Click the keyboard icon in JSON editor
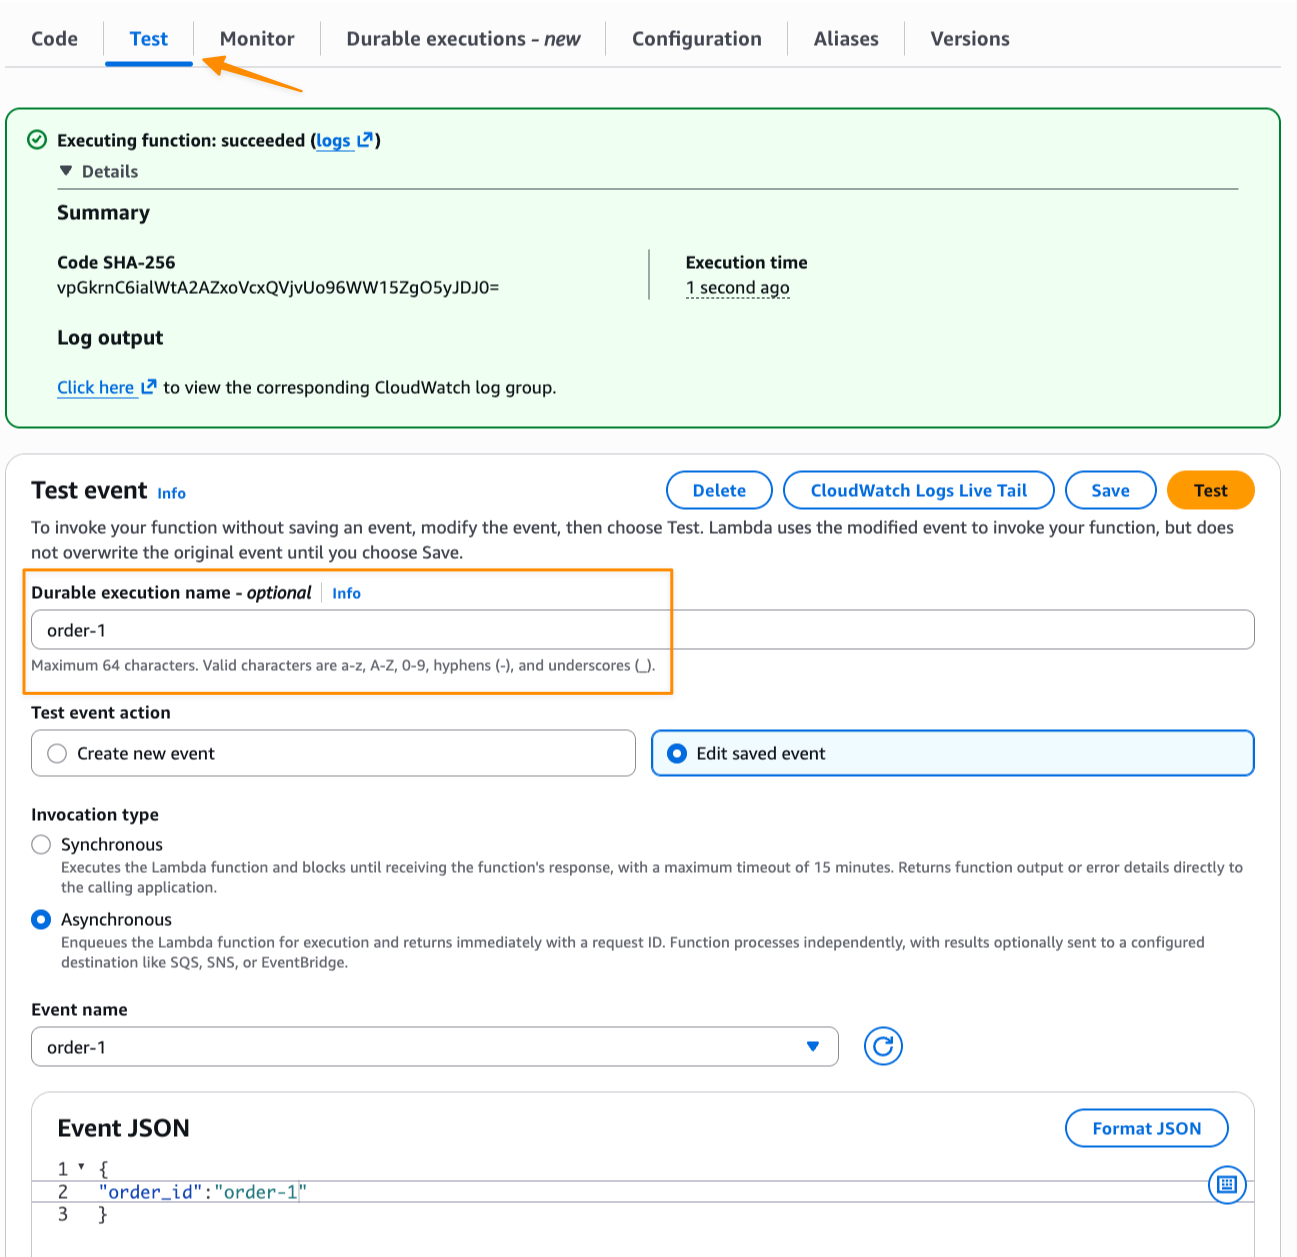The width and height of the screenshot is (1297, 1257). [1227, 1185]
